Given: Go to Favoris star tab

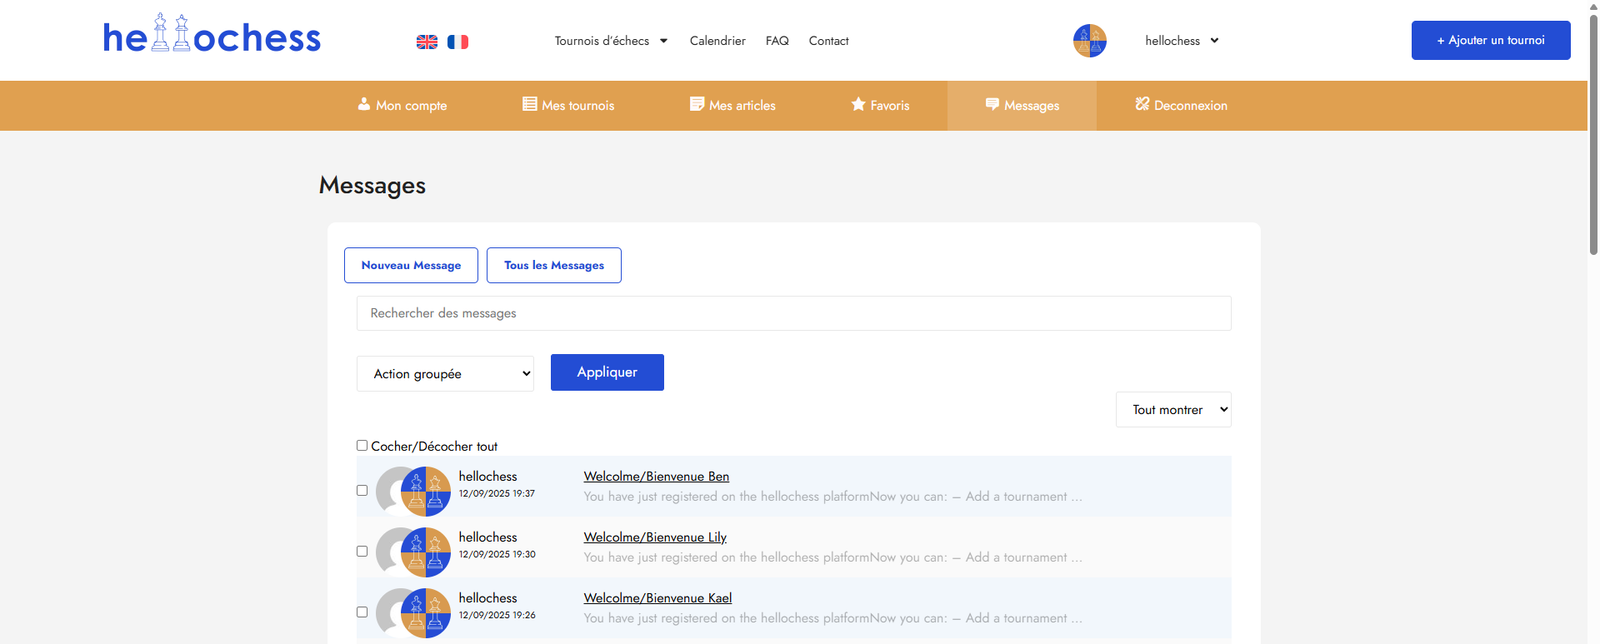Looking at the screenshot, I should click(880, 105).
